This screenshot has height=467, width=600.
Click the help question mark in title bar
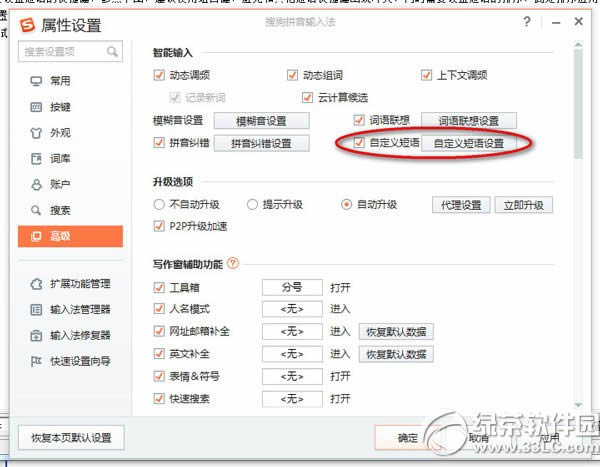[x=527, y=21]
